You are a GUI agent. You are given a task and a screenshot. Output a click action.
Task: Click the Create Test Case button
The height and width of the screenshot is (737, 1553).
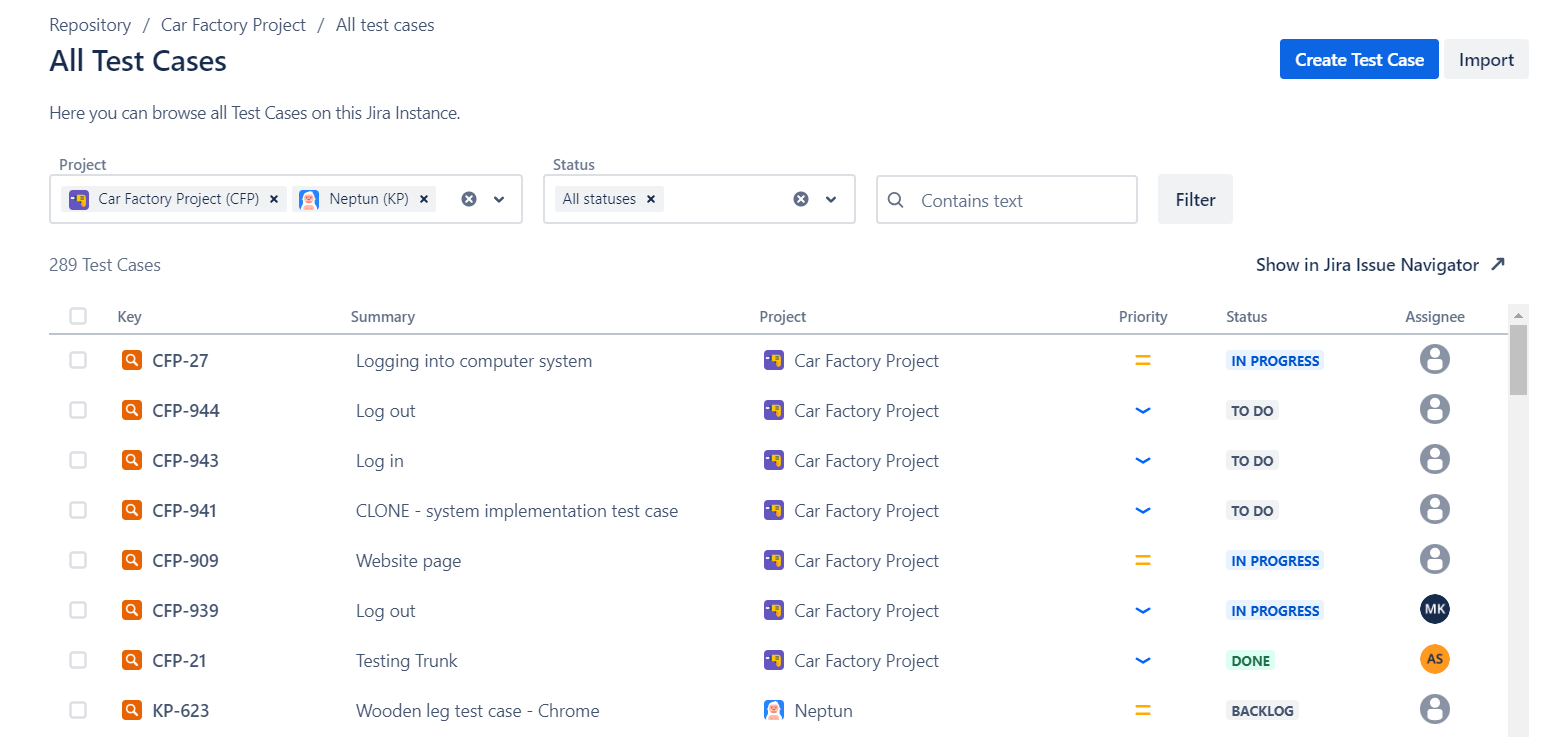point(1358,59)
